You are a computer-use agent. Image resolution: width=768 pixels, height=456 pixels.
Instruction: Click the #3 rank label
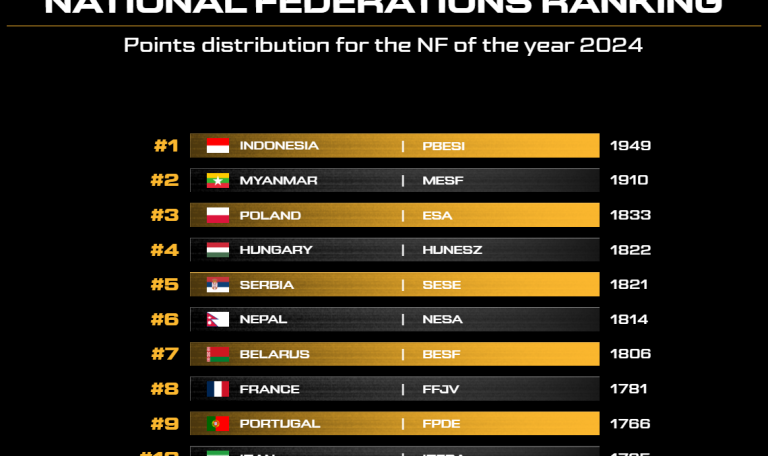pos(164,215)
